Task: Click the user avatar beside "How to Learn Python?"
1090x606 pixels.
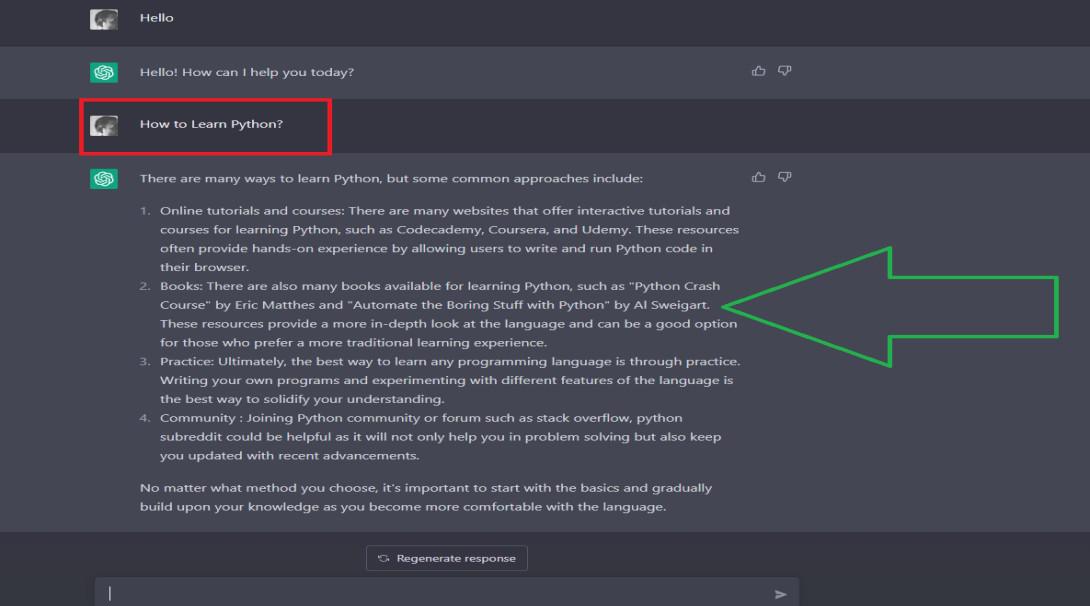Action: pyautogui.click(x=104, y=125)
